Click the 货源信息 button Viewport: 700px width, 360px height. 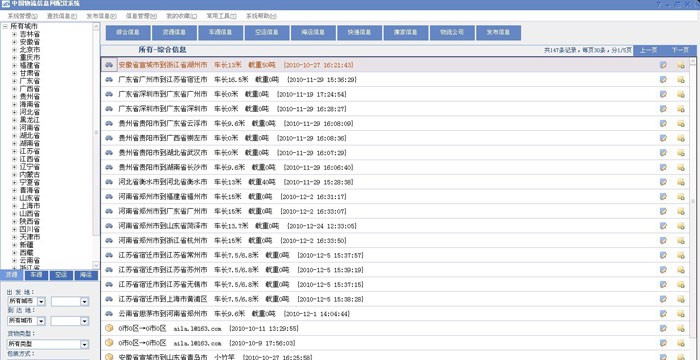coord(174,33)
